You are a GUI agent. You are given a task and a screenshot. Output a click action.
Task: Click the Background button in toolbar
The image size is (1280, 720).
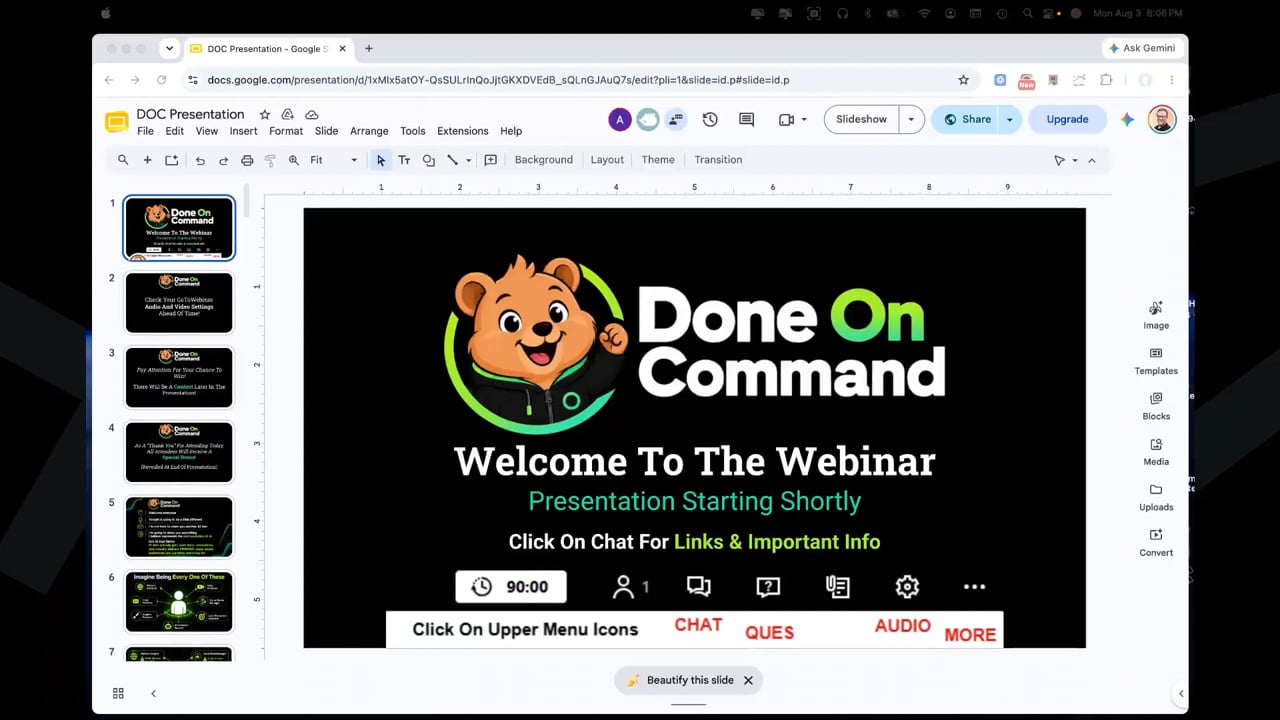(x=543, y=160)
